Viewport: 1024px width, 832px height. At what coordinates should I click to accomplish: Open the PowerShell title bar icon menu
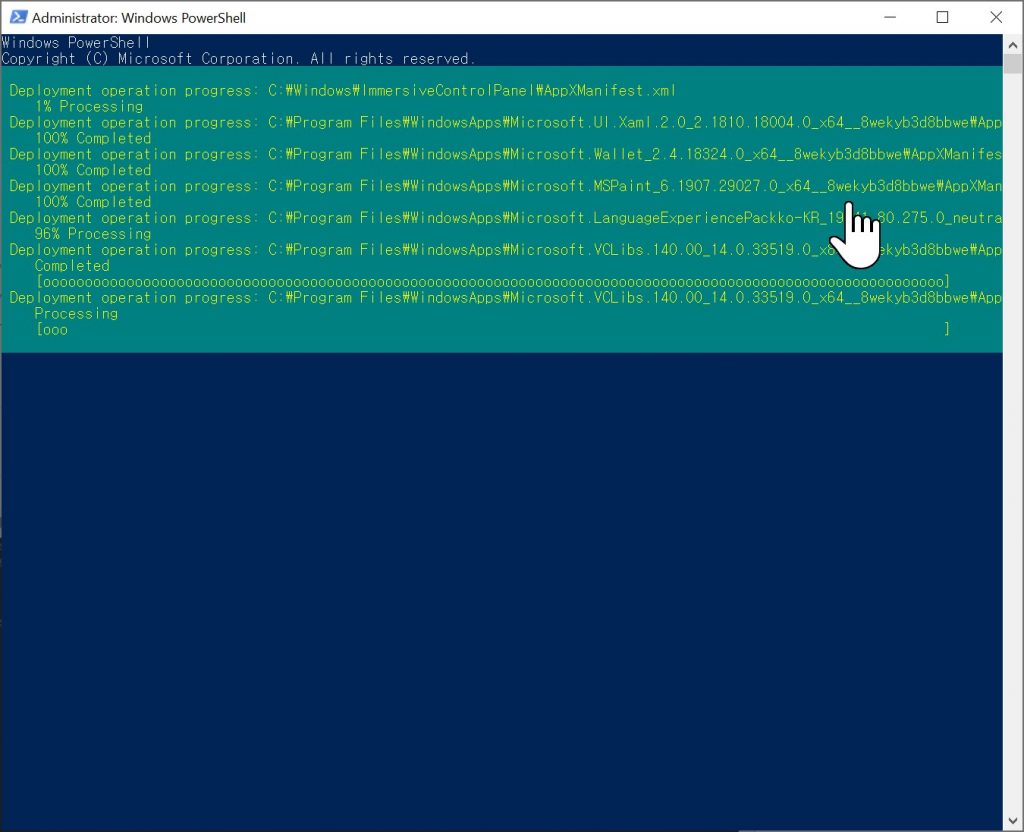17,17
